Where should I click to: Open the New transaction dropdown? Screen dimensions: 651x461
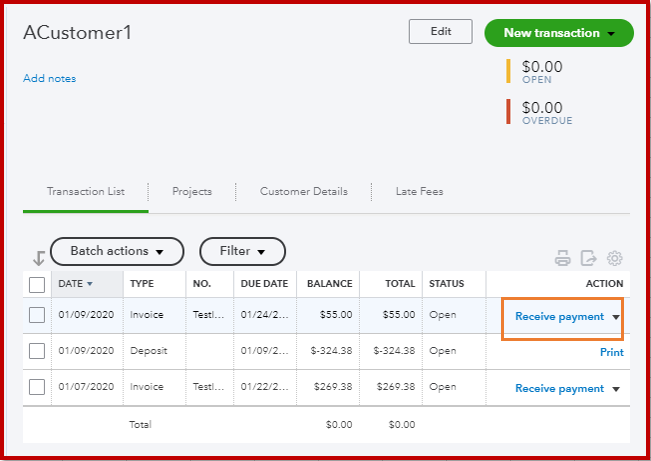pyautogui.click(x=559, y=33)
